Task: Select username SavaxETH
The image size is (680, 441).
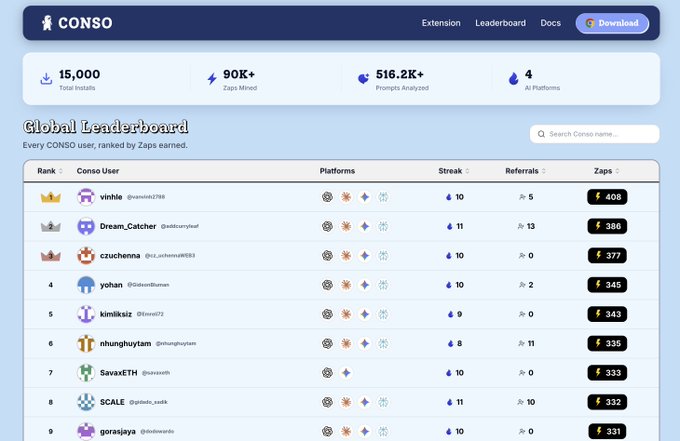Action: coord(118,373)
